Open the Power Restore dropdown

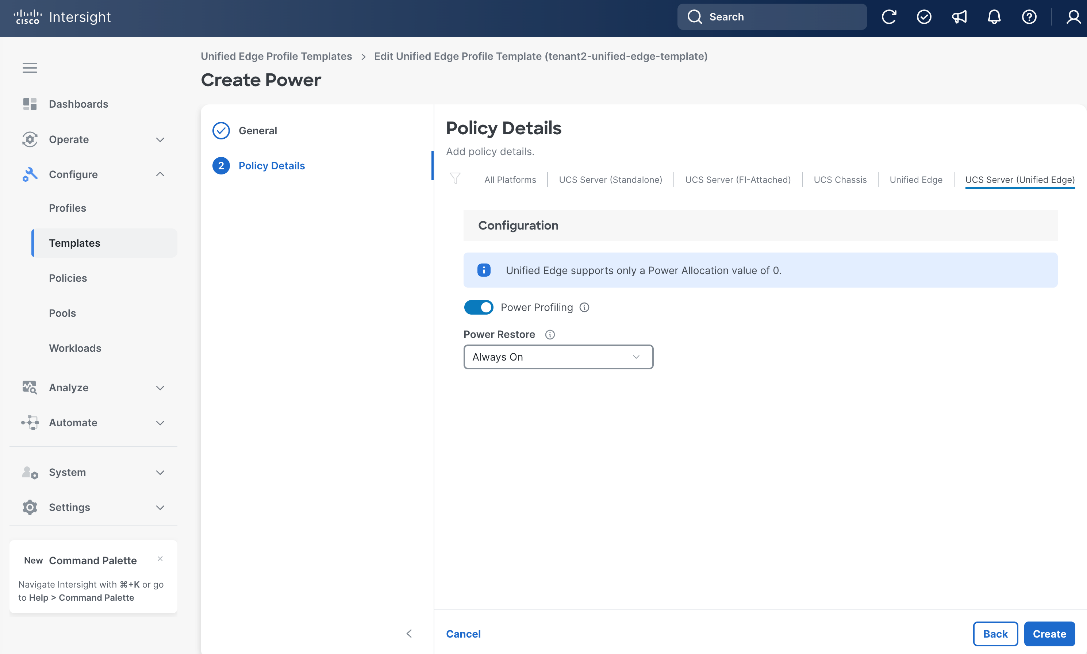tap(558, 357)
